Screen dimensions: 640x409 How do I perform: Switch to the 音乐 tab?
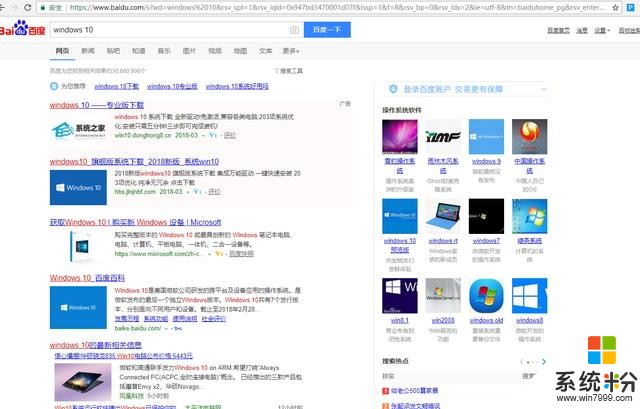164,51
